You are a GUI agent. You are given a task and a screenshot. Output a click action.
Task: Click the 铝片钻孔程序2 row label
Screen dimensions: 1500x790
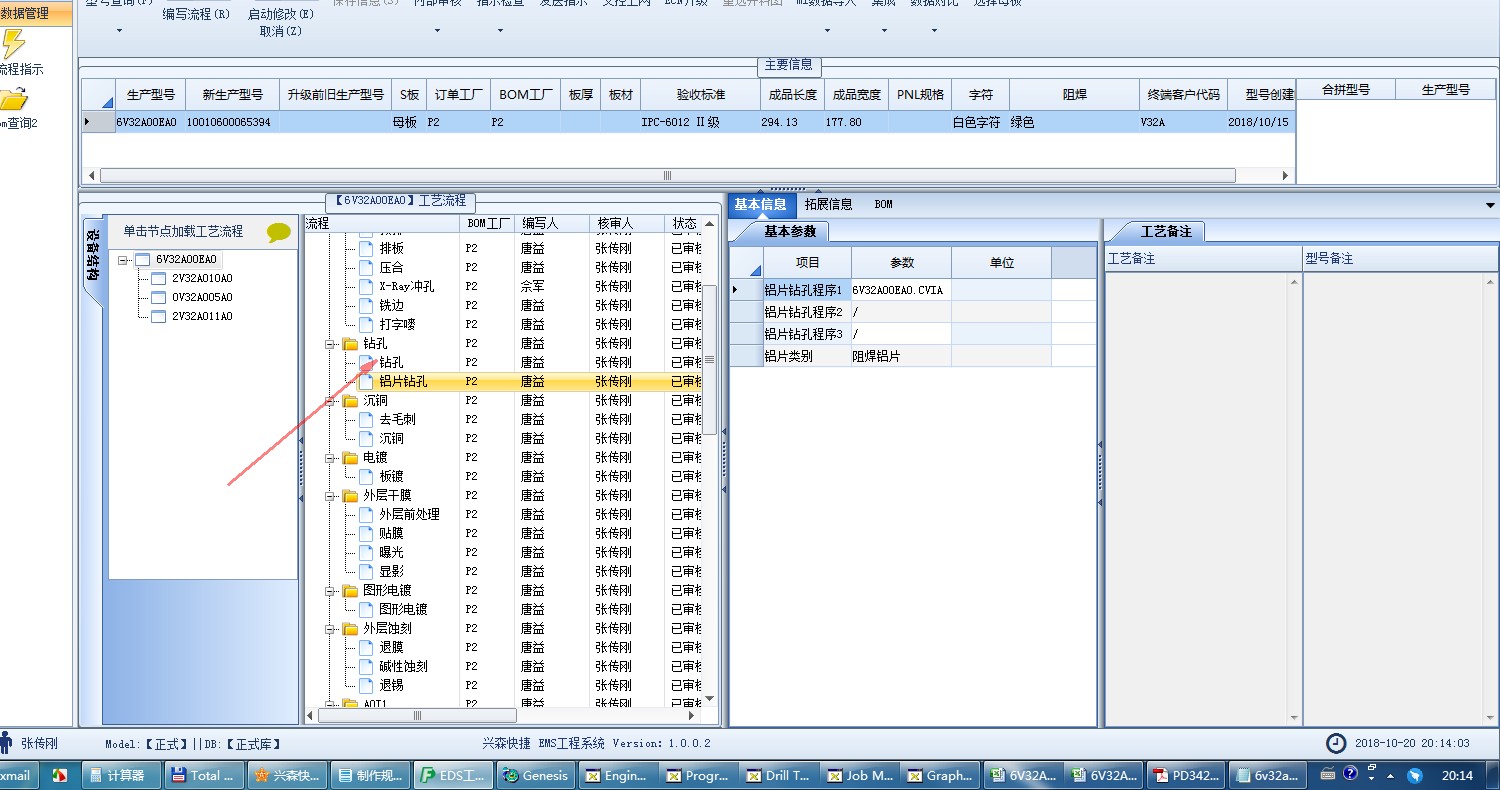coord(807,312)
